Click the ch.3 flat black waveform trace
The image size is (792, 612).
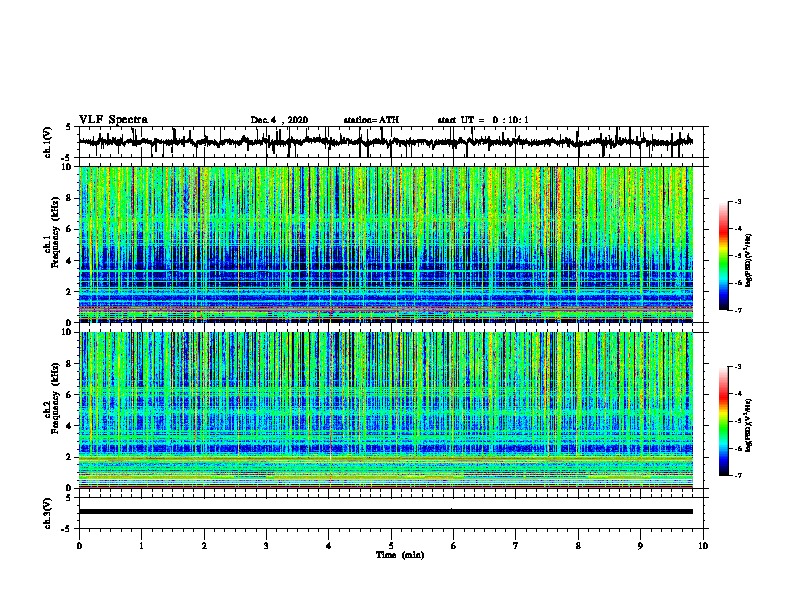pos(385,512)
